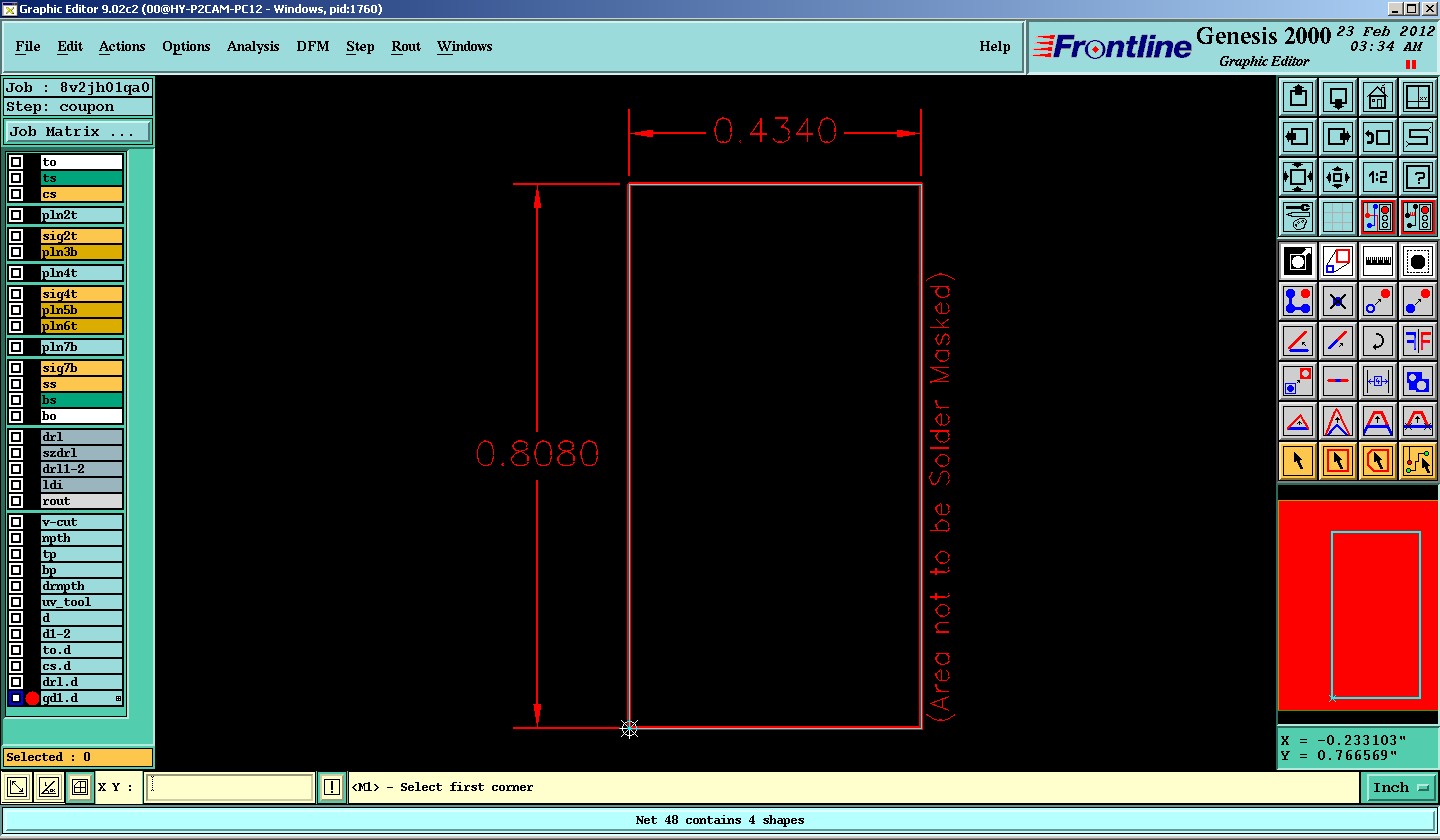Select the drnpth layer row

82,586
